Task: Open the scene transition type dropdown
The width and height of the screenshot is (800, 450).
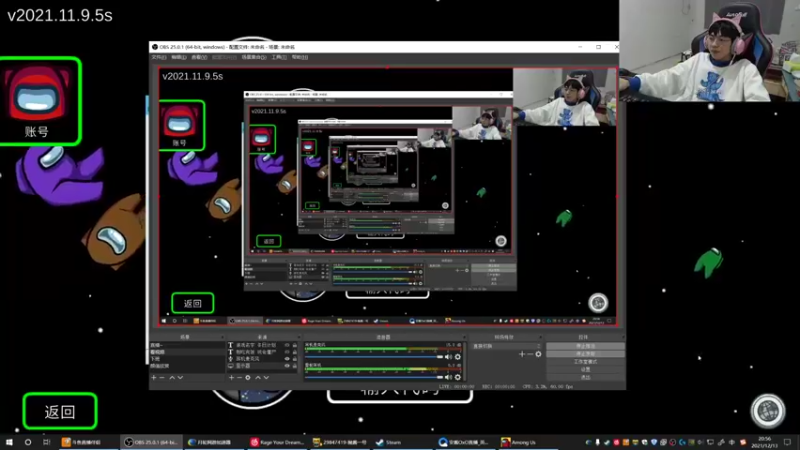Action: tap(507, 346)
